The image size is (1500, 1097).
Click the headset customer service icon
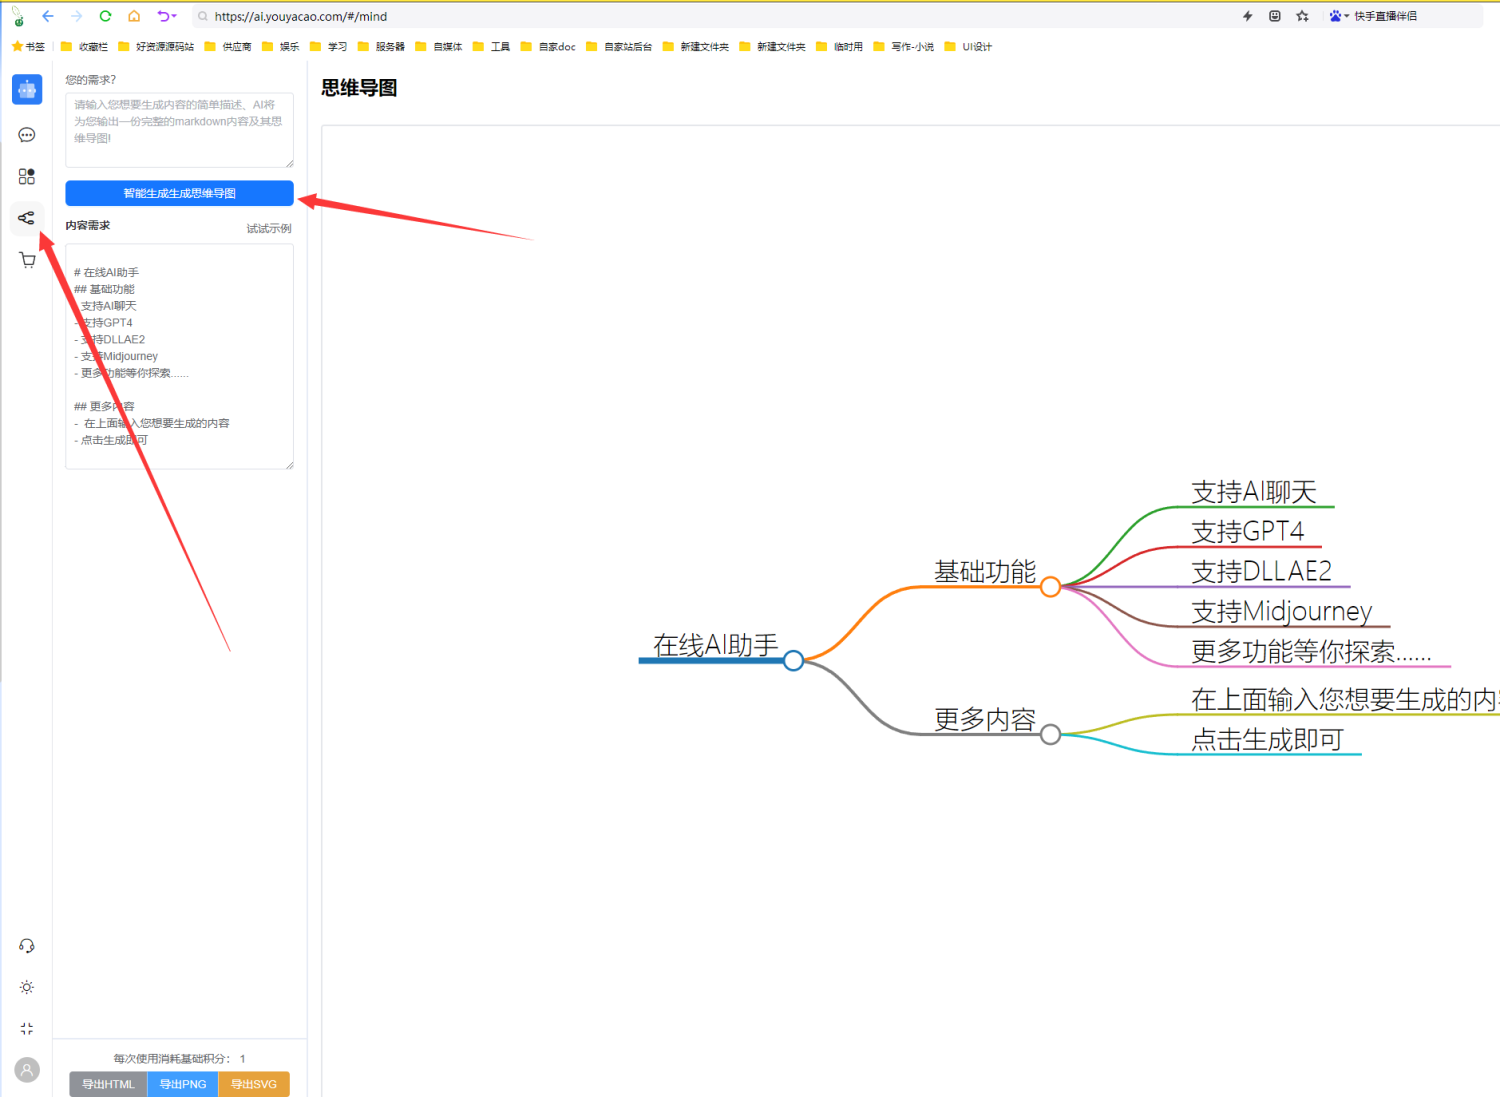pyautogui.click(x=27, y=946)
